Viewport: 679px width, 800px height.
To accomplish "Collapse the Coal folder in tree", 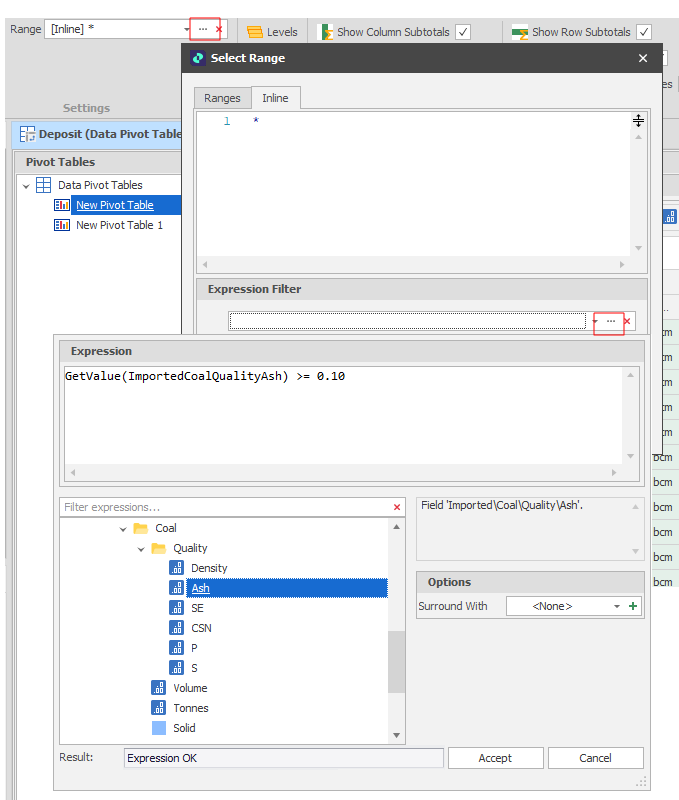I will [x=123, y=528].
